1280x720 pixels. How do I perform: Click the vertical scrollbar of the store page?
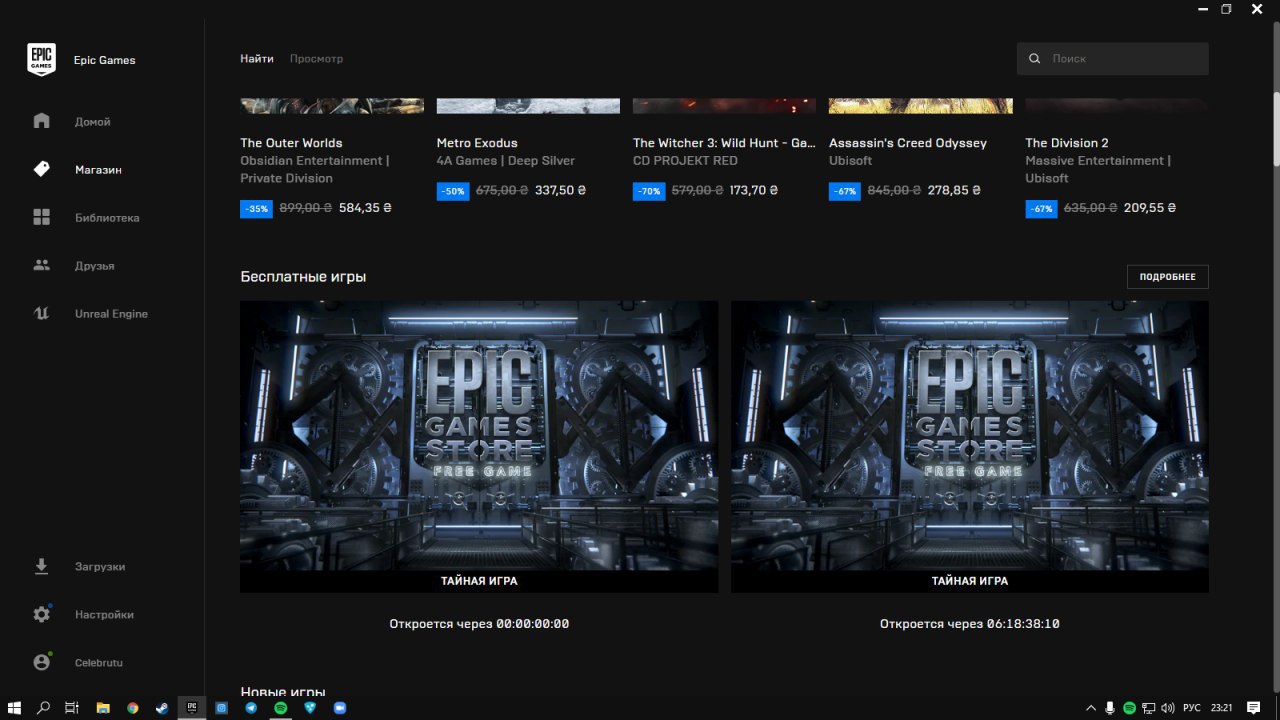point(1276,130)
